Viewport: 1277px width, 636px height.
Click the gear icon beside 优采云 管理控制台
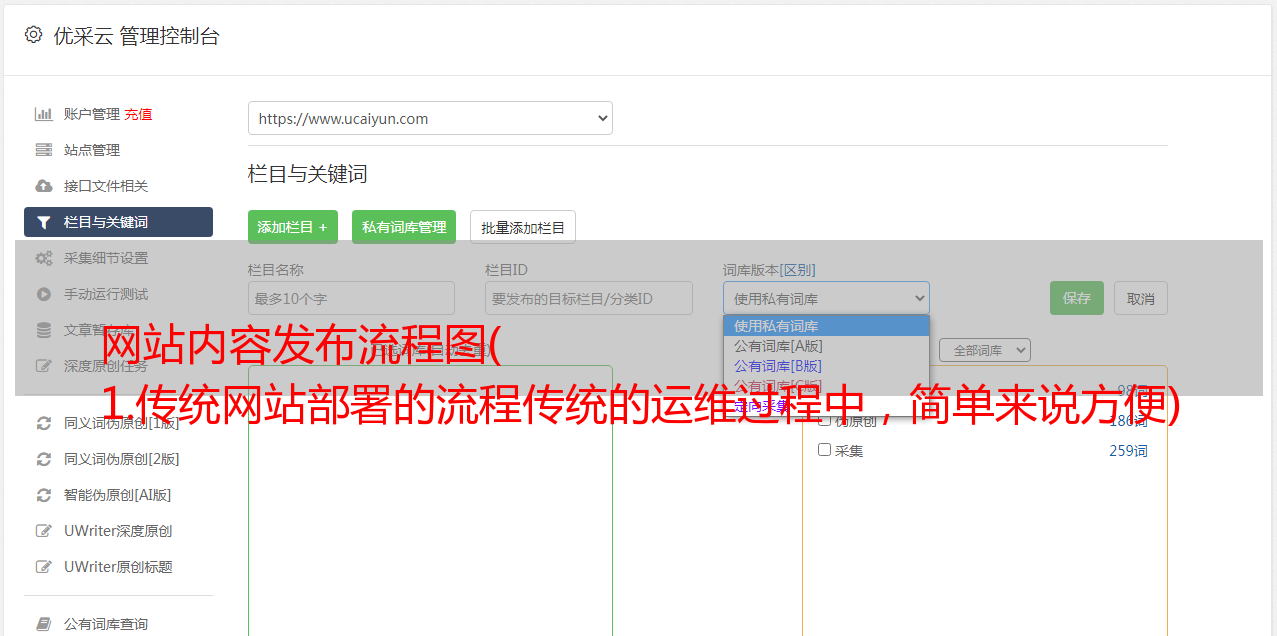click(33, 35)
